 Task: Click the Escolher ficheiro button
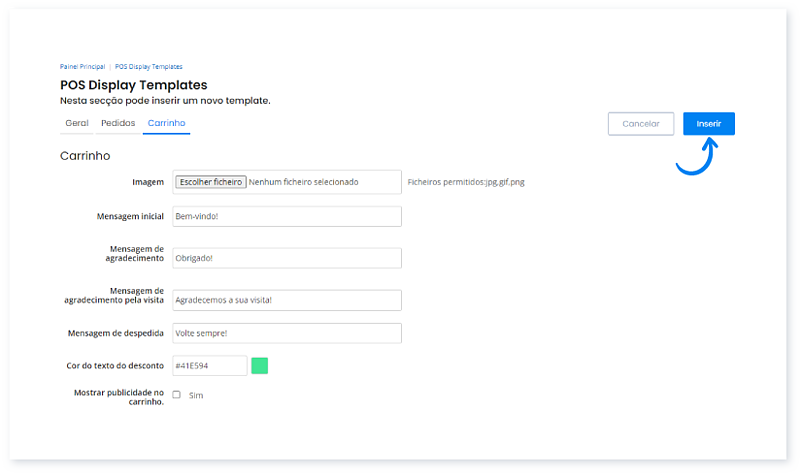coord(211,182)
